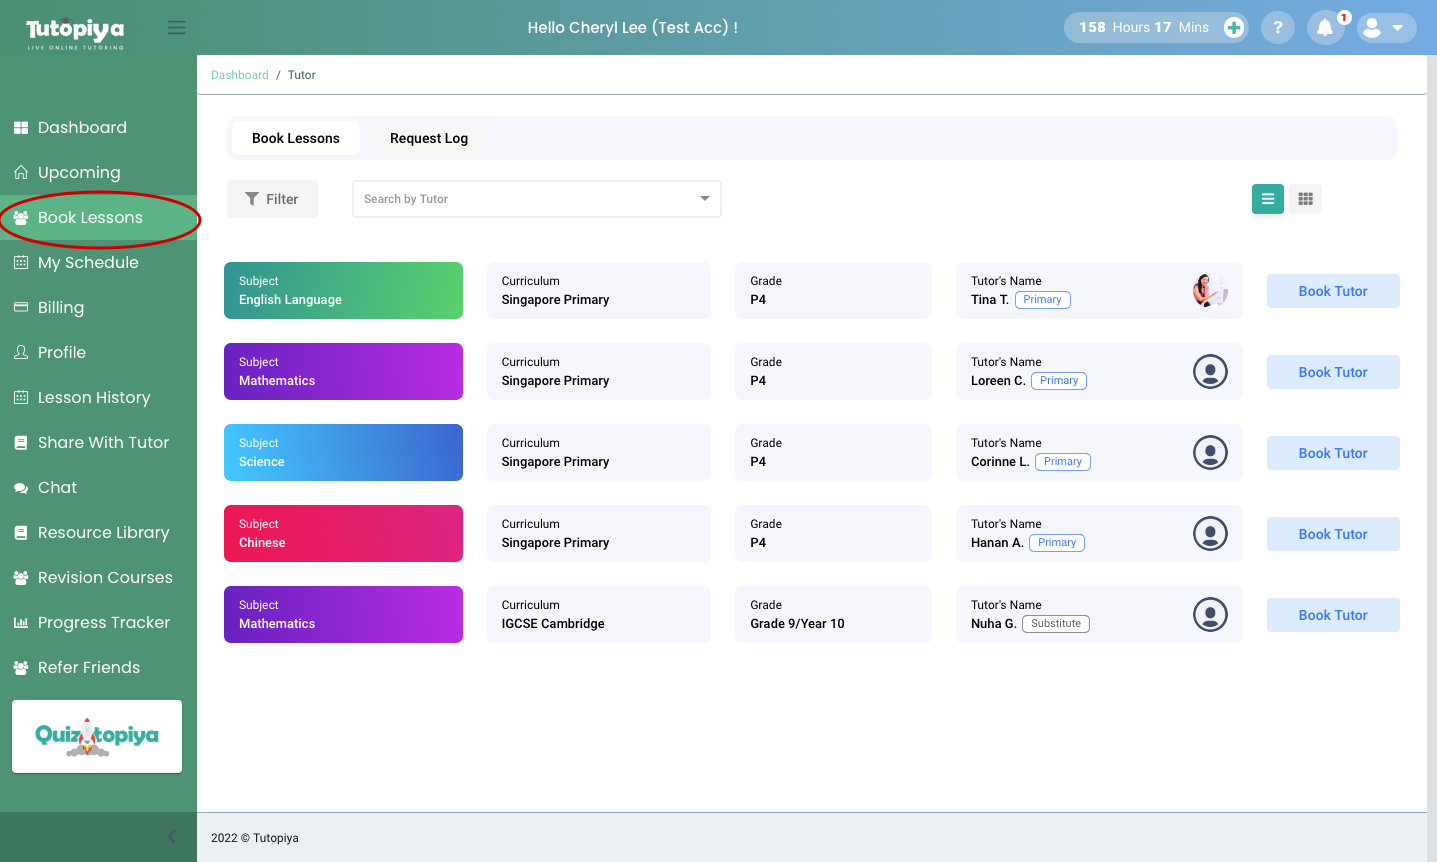Switch to the Request Log tab
This screenshot has width=1437, height=862.
click(428, 139)
